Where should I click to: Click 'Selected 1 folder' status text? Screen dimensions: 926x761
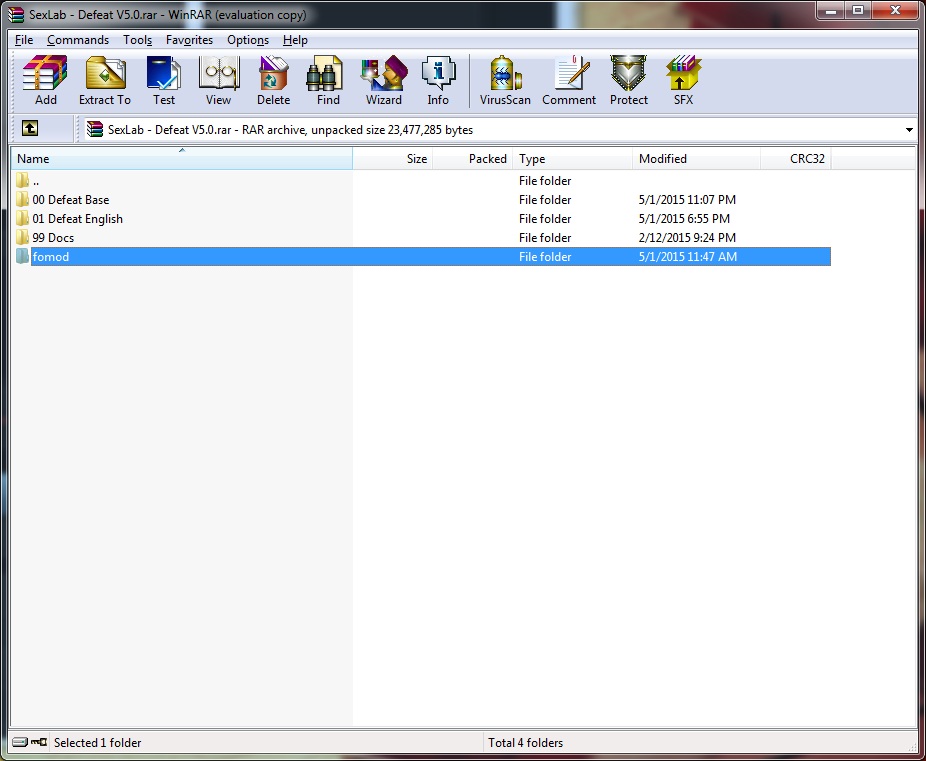click(97, 742)
